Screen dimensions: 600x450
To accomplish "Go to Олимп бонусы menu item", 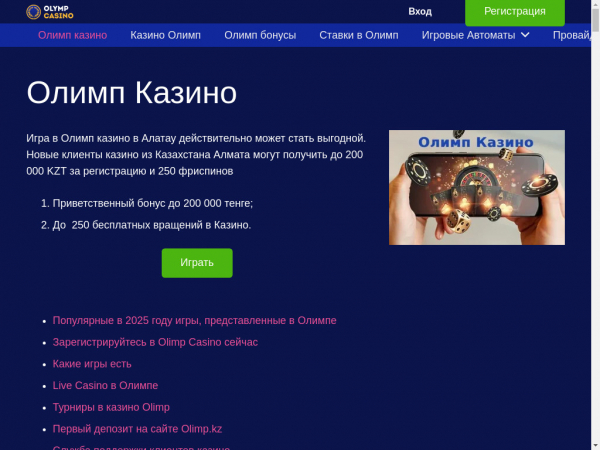I will (260, 35).
